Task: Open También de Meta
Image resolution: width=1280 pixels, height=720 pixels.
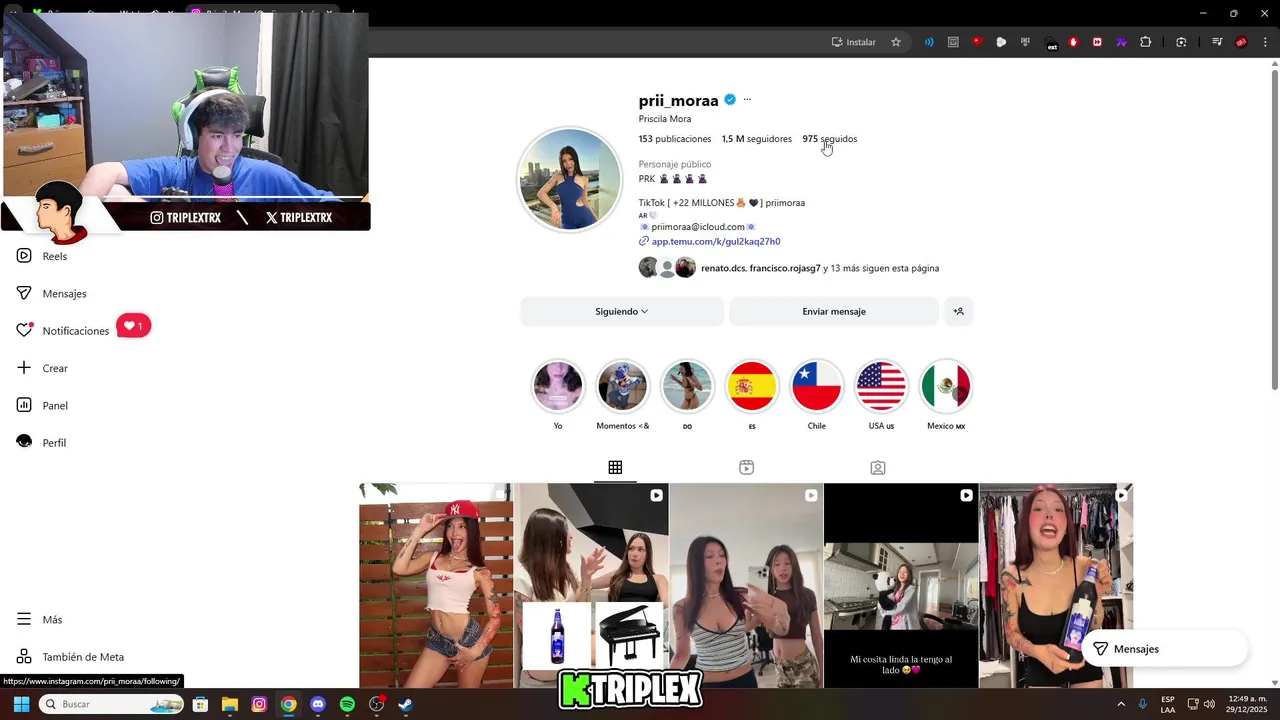Action: click(70, 657)
